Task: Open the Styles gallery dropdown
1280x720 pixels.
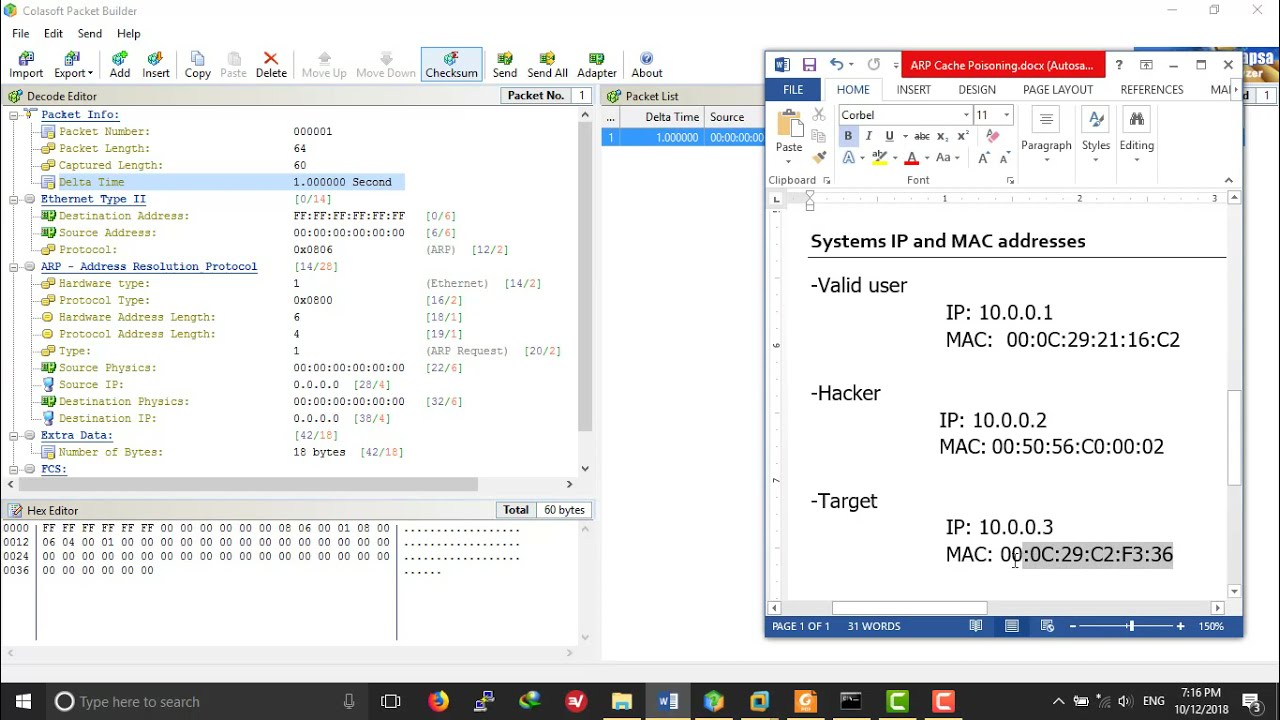Action: 1096,134
